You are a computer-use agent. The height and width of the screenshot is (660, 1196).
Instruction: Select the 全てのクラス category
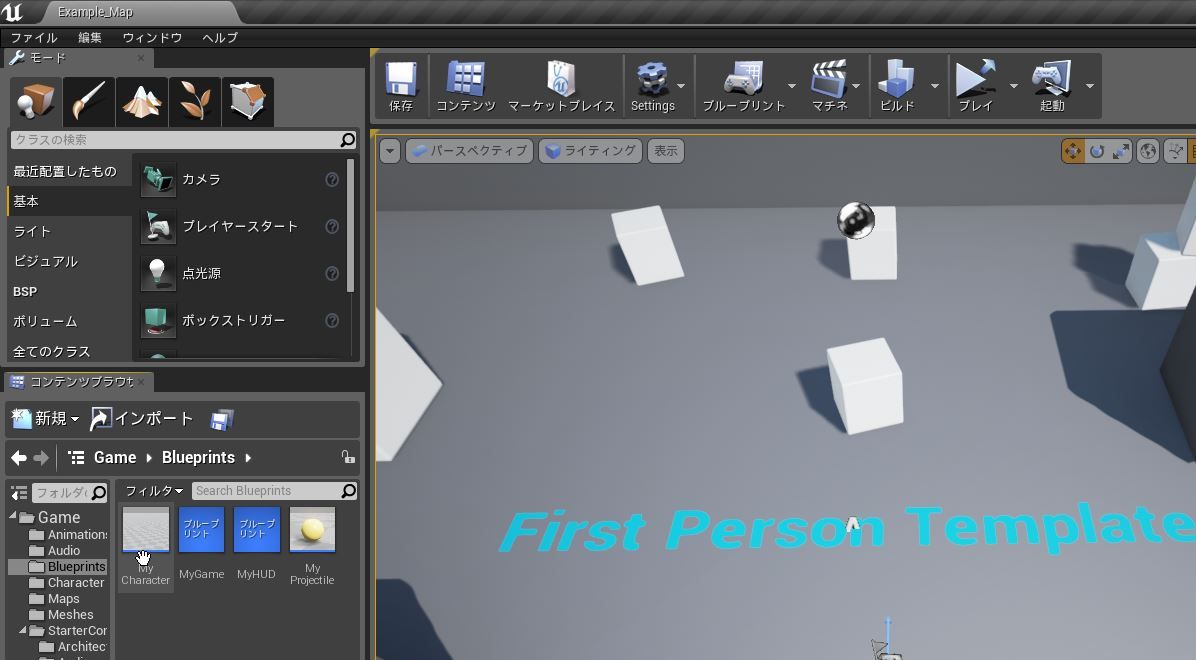click(69, 352)
